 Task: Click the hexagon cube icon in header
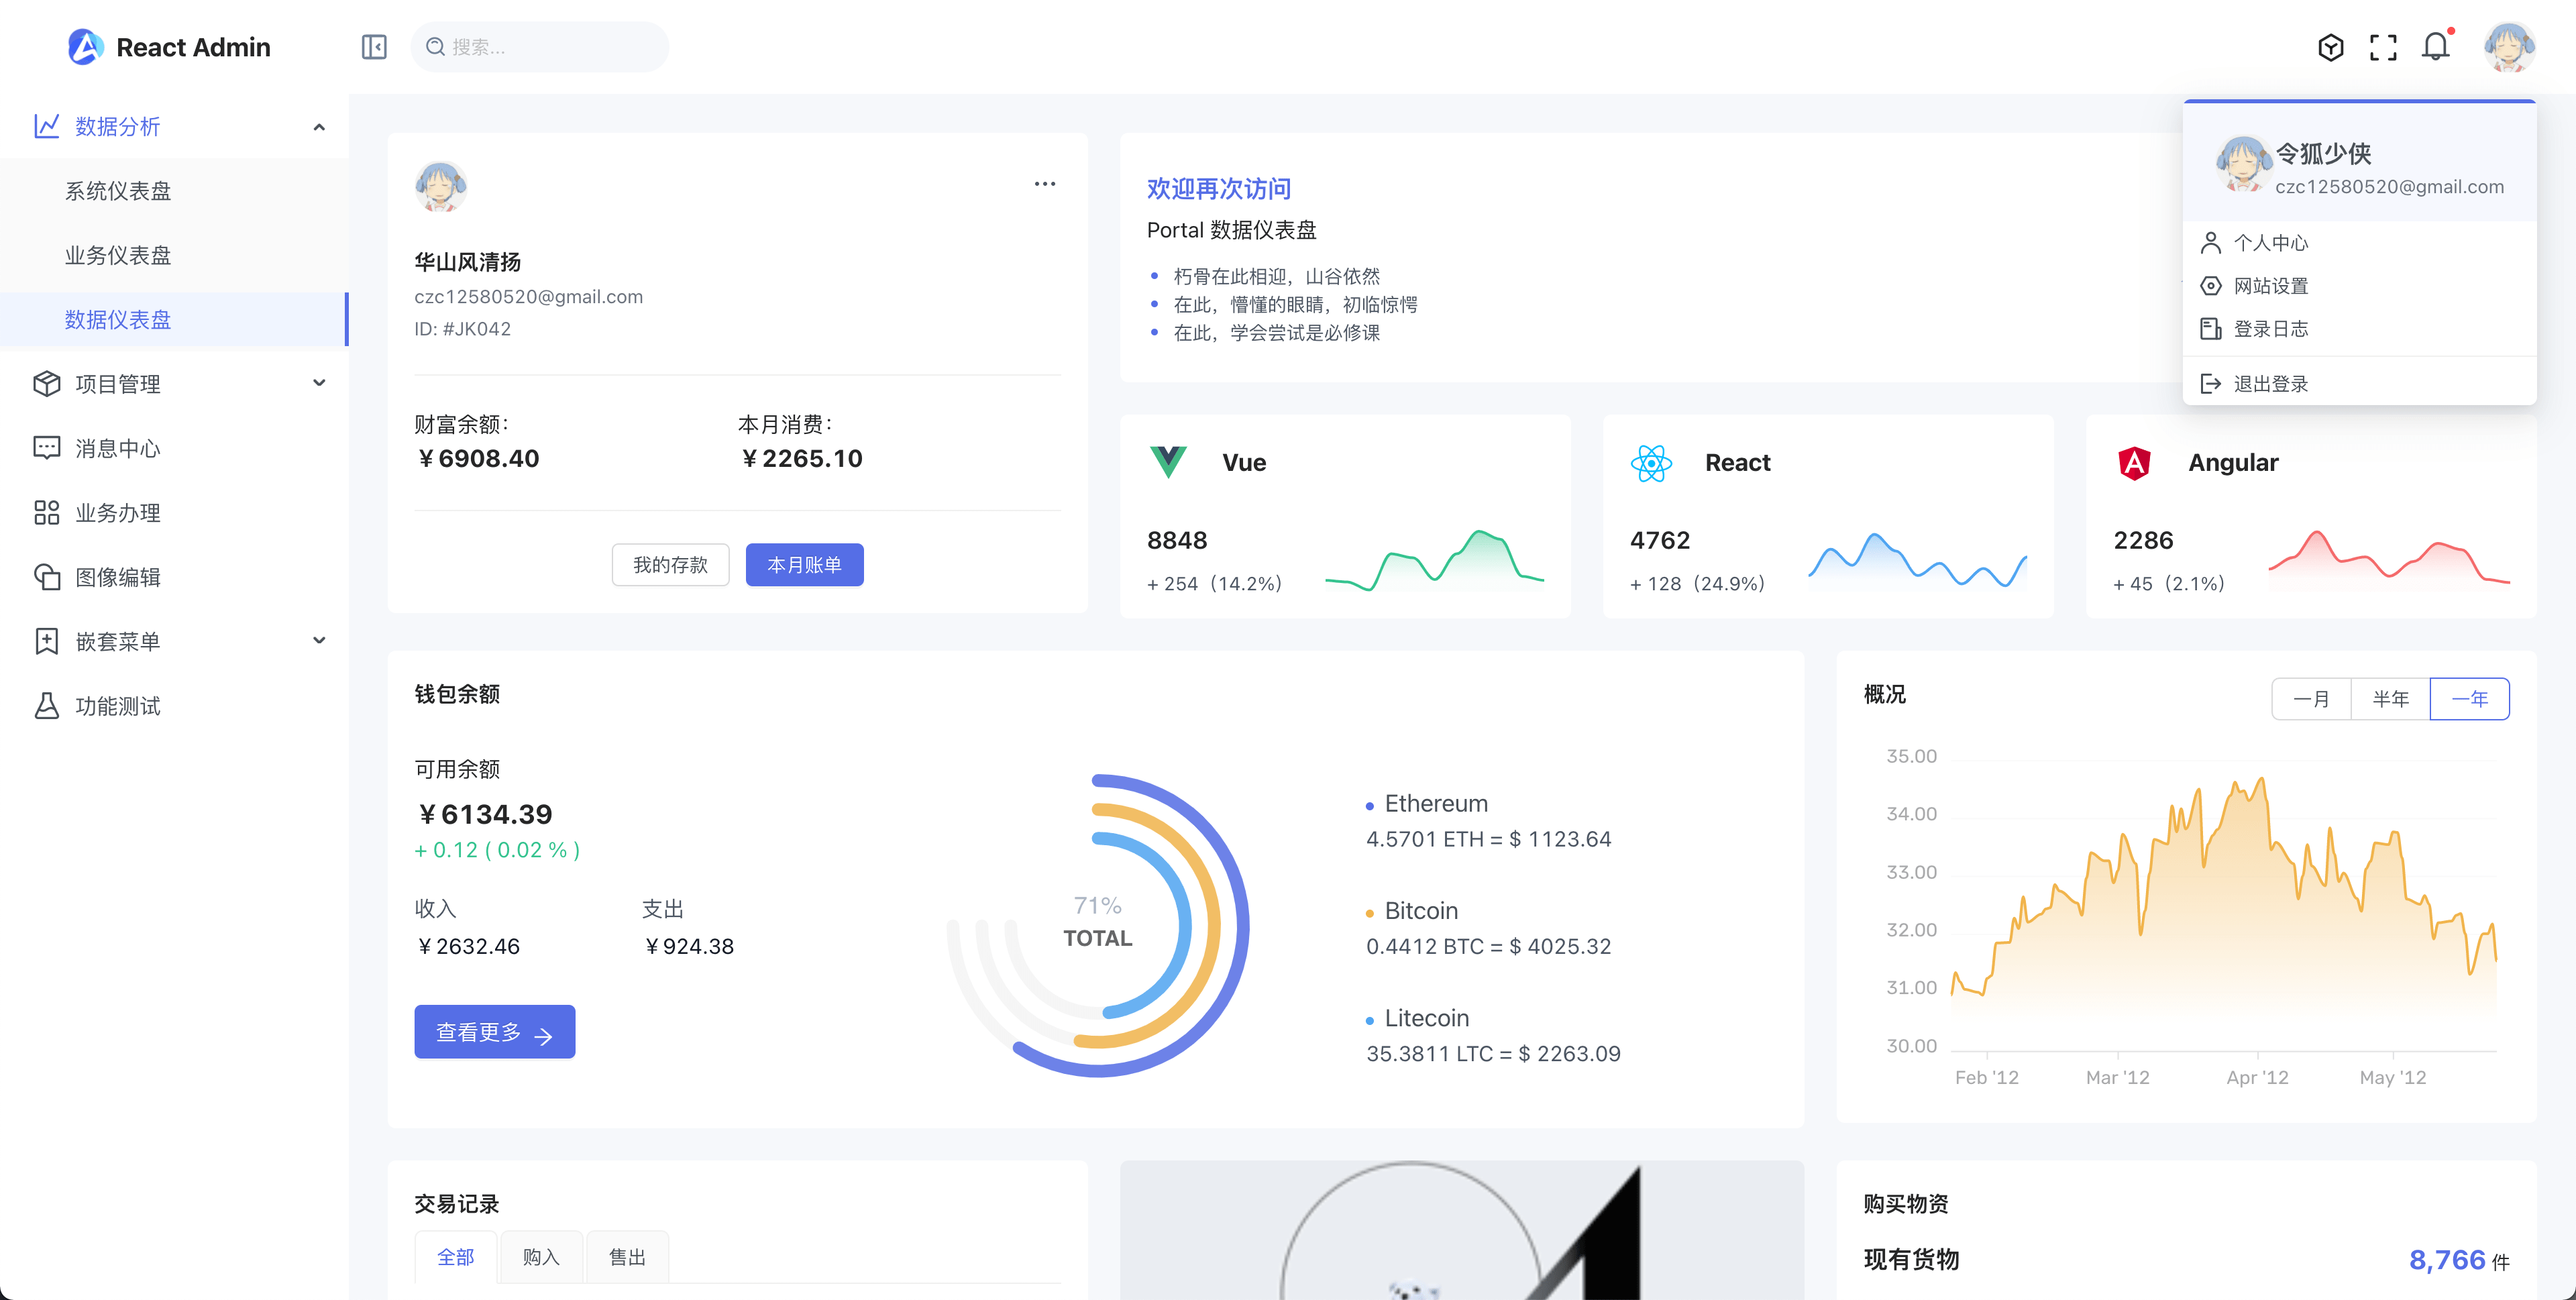point(2330,47)
